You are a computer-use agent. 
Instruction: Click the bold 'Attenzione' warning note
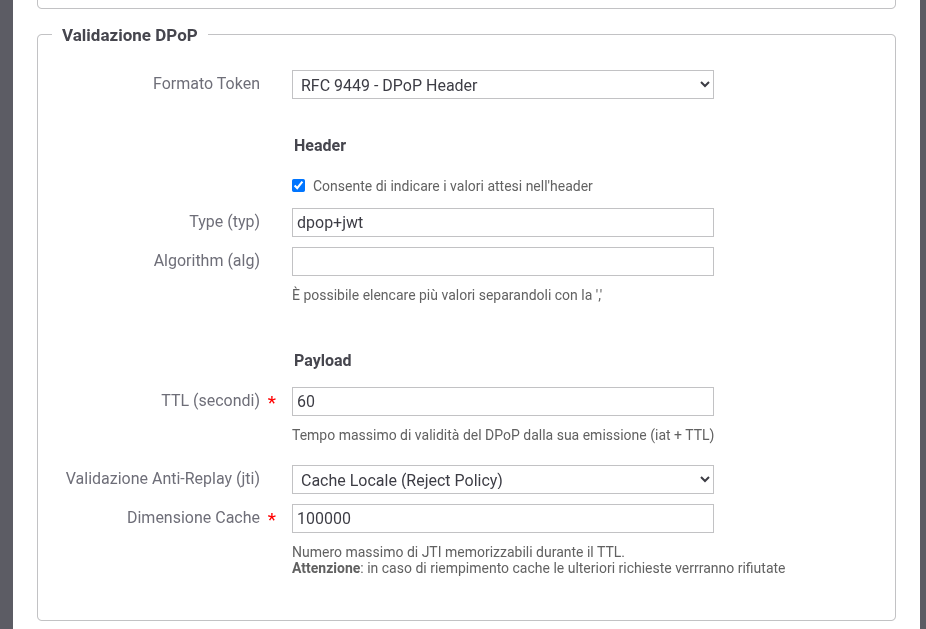point(326,568)
